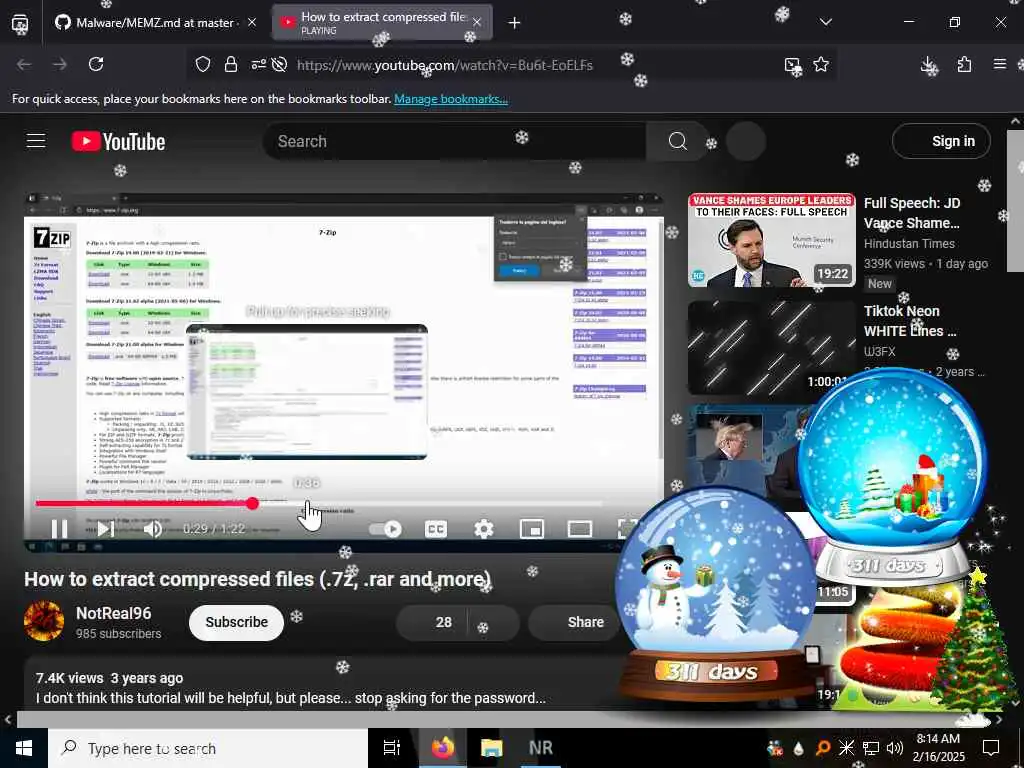Open Firefox View icon left of the tabs
This screenshot has height=768, width=1024.
[20, 23]
